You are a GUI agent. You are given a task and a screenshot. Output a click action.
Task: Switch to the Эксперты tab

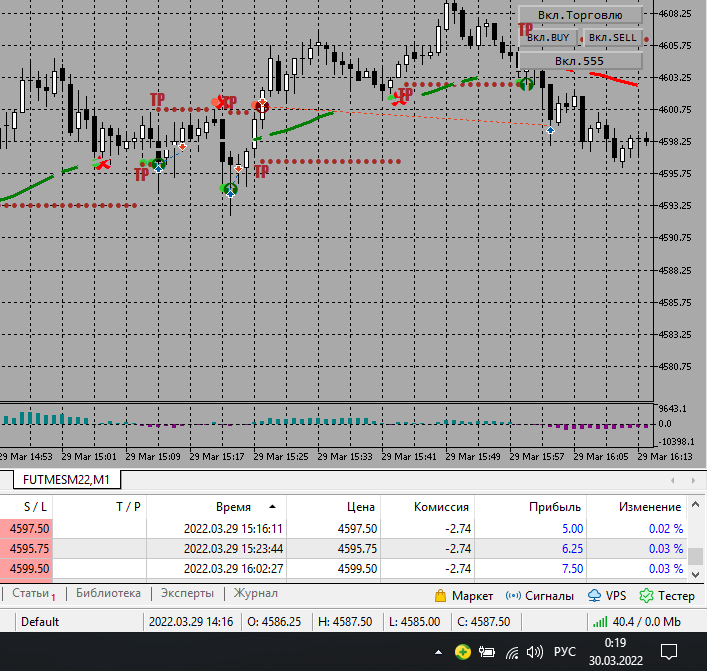(187, 593)
